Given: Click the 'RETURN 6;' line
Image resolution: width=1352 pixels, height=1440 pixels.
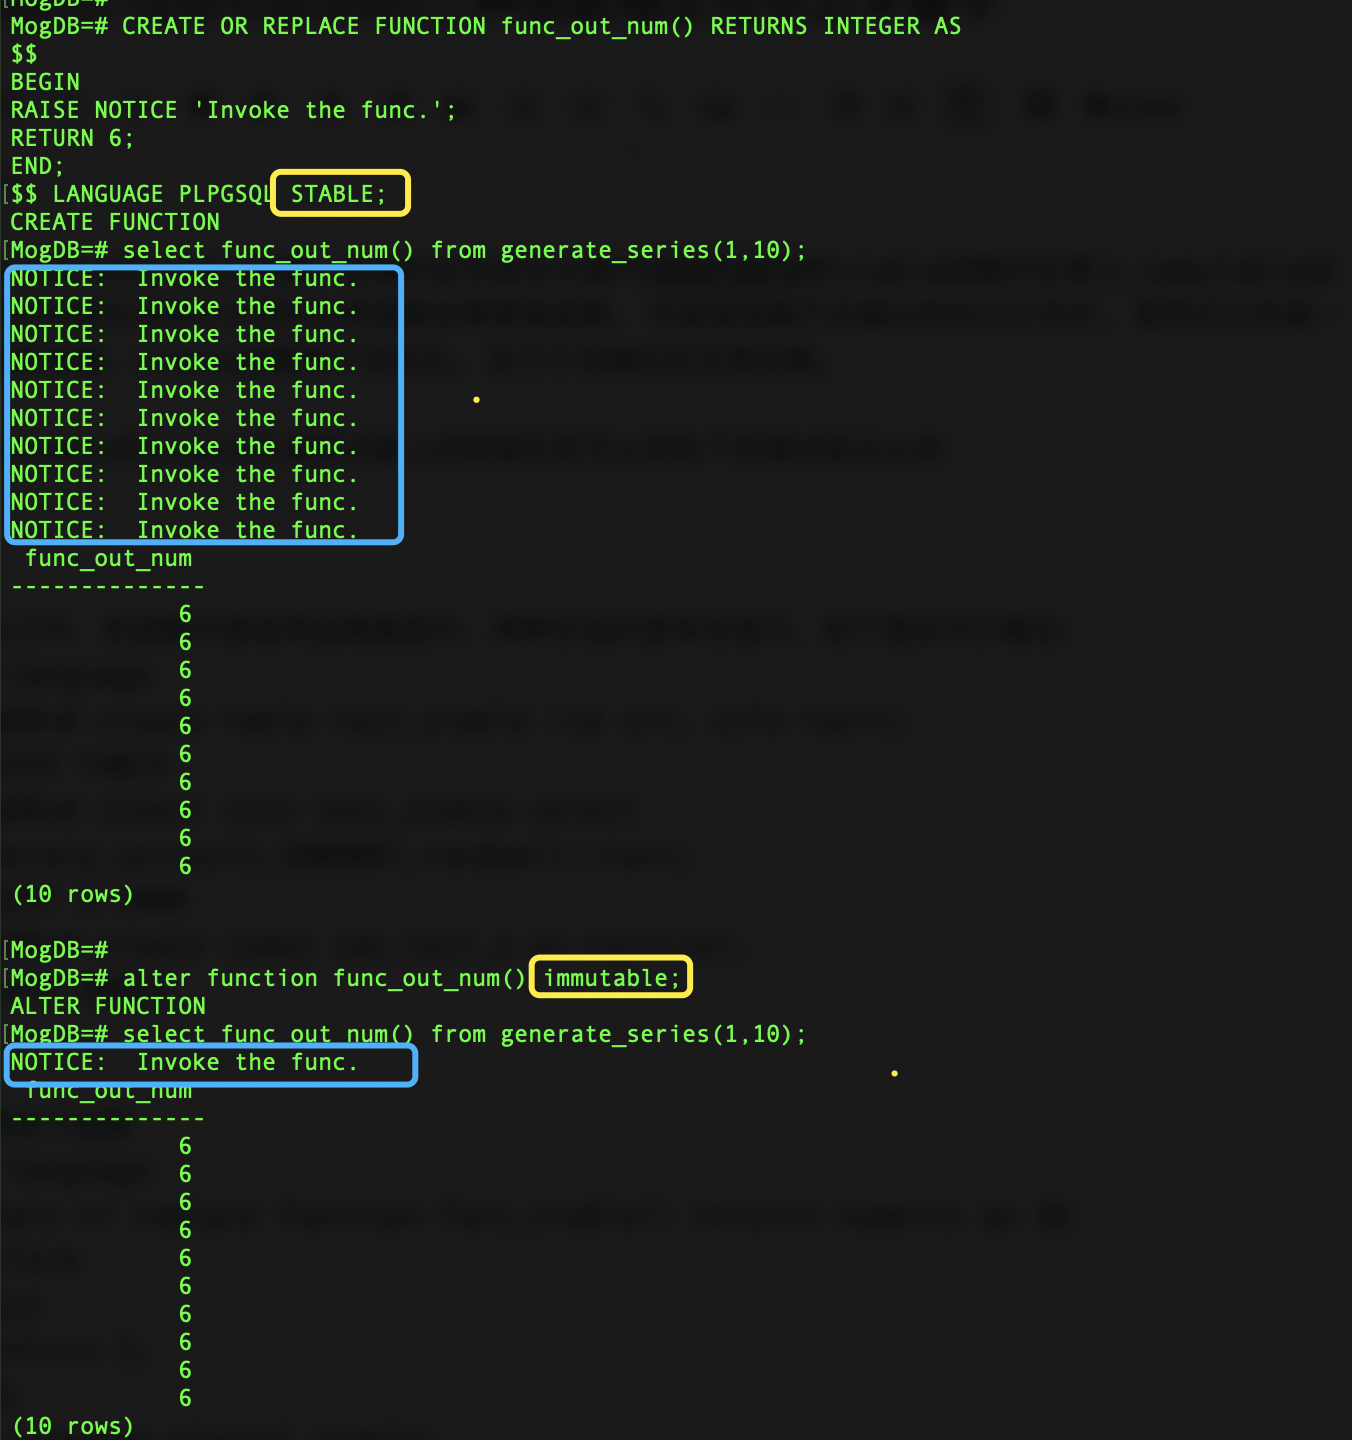Looking at the screenshot, I should [x=72, y=138].
